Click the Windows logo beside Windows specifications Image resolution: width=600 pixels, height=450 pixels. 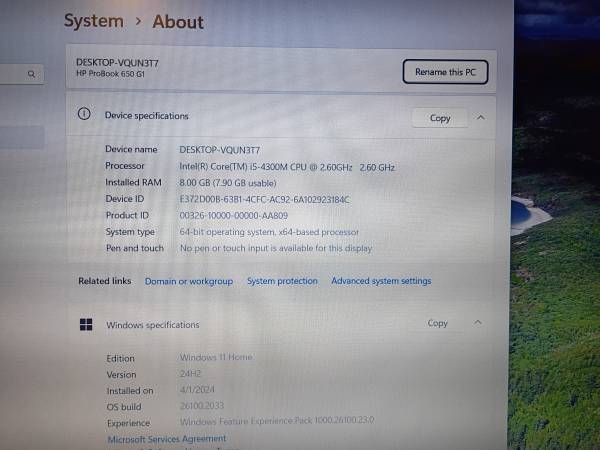click(x=86, y=324)
